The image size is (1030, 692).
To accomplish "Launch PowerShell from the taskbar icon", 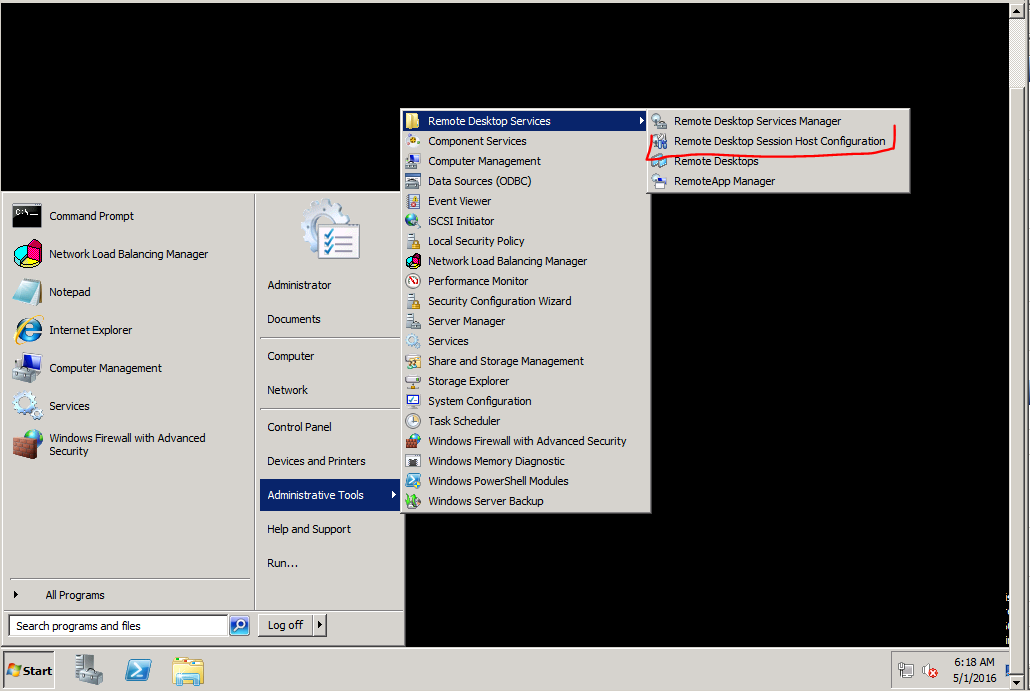I will pyautogui.click(x=138, y=670).
